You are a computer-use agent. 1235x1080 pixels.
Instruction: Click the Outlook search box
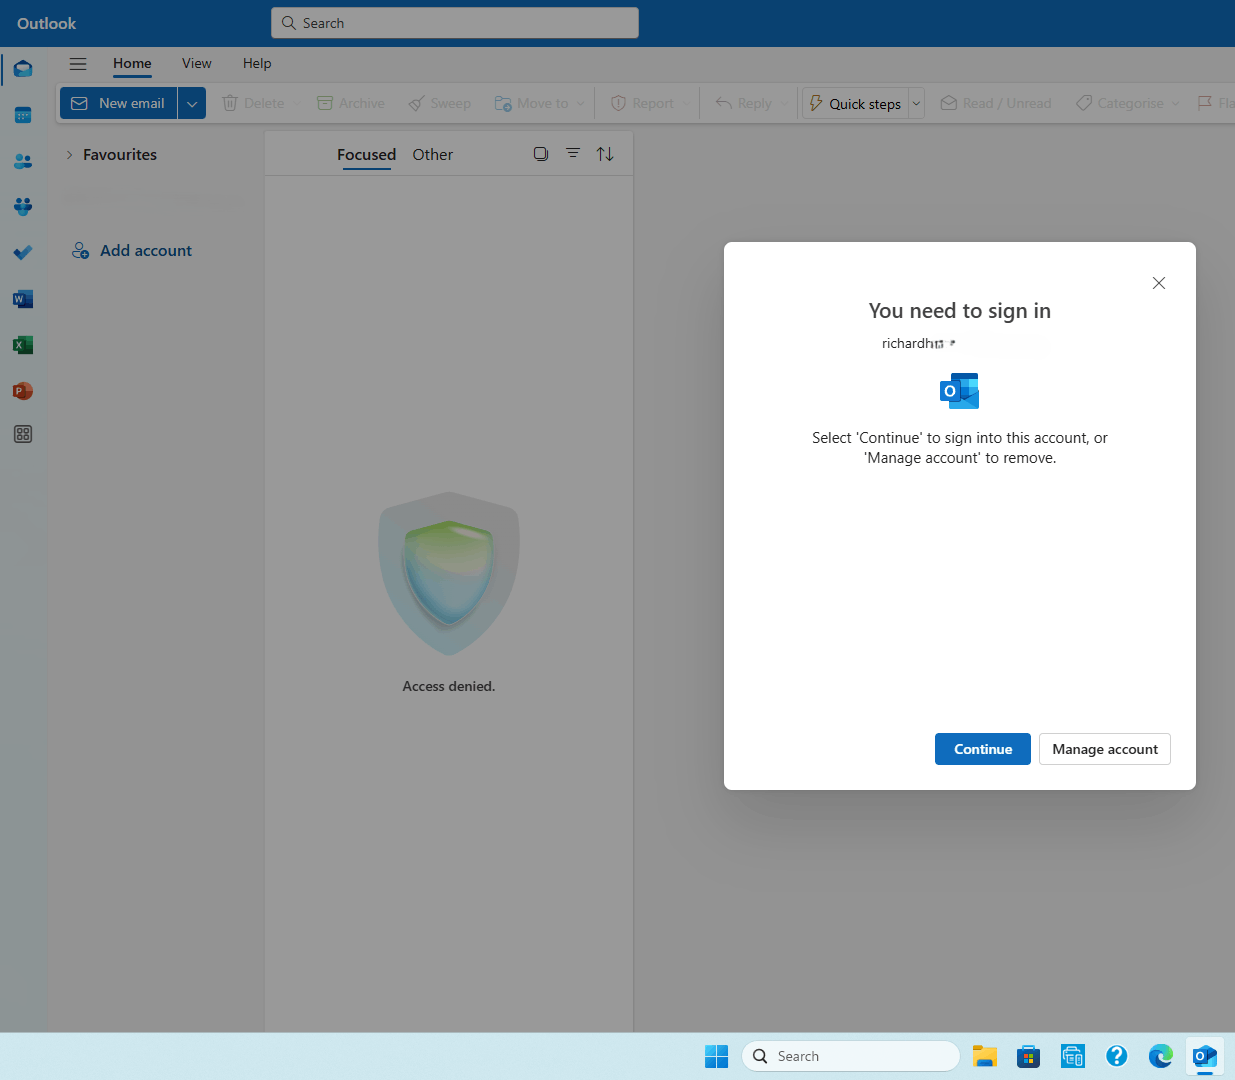pos(454,22)
